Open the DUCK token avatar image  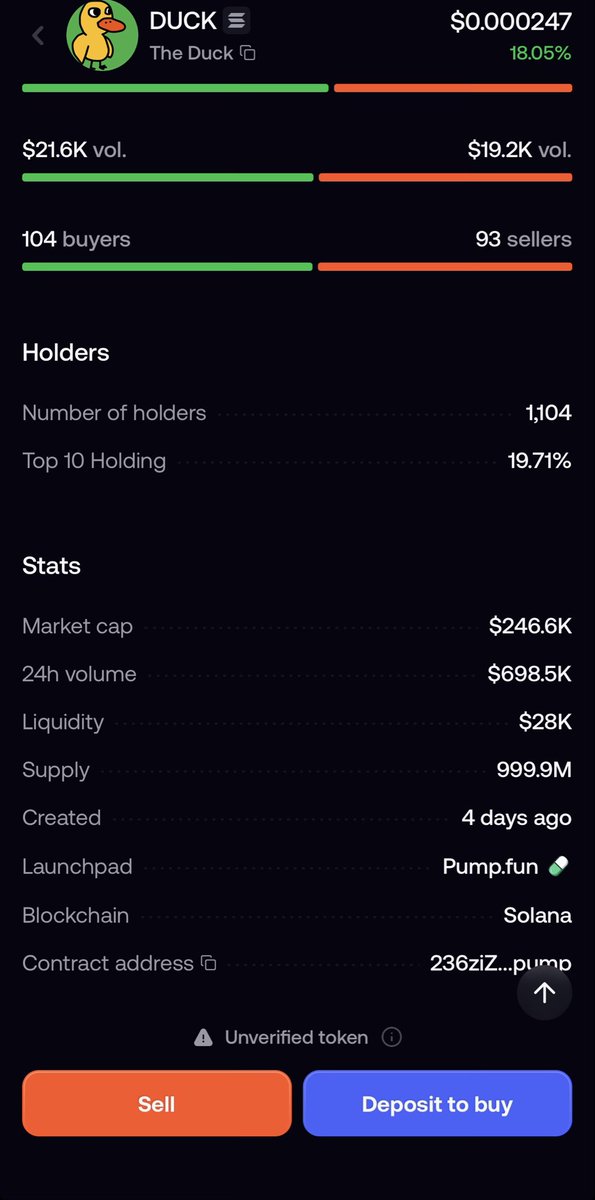[102, 35]
